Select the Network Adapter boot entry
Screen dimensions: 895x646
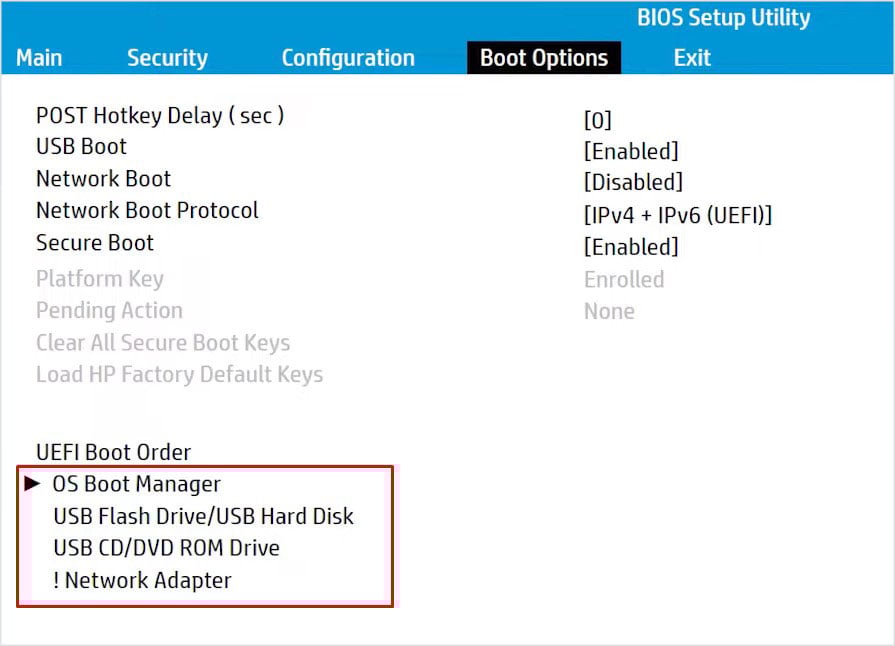tap(142, 580)
